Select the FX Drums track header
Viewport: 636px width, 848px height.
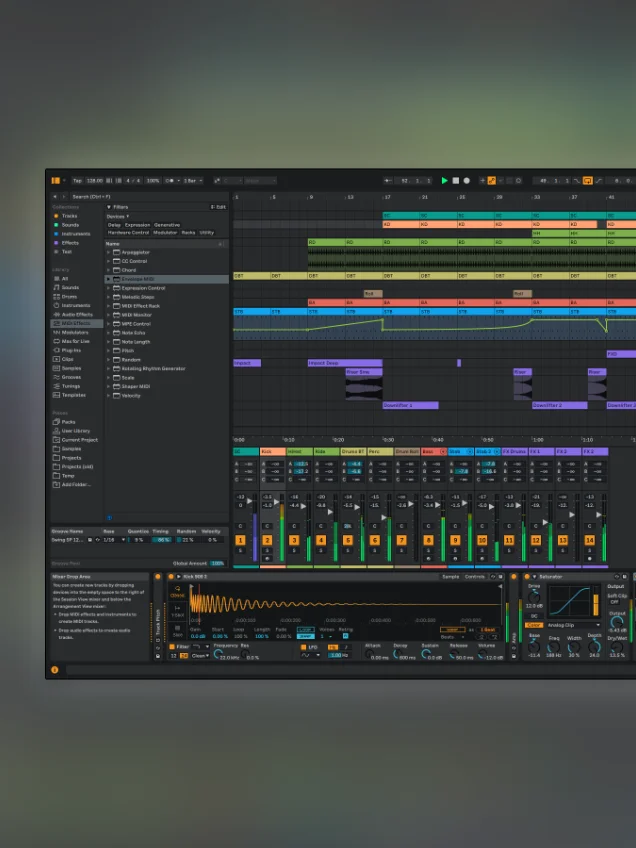[514, 452]
